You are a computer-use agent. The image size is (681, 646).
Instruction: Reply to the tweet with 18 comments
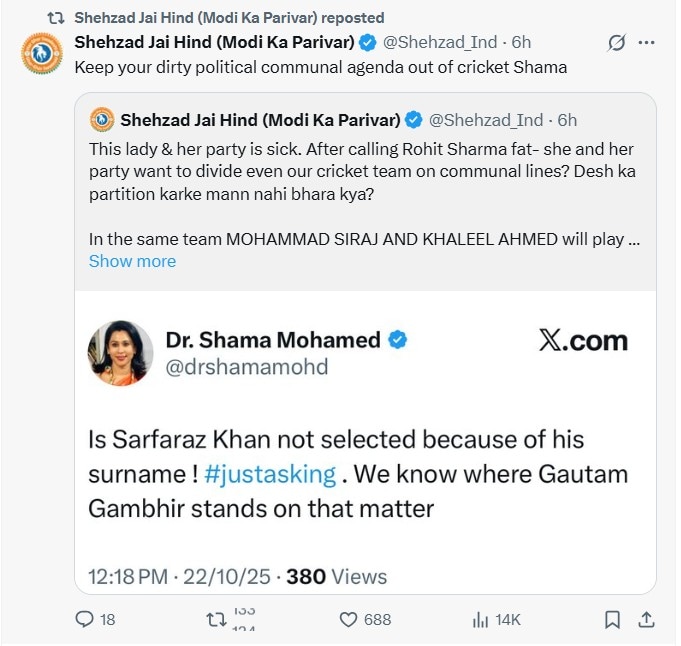click(x=85, y=620)
